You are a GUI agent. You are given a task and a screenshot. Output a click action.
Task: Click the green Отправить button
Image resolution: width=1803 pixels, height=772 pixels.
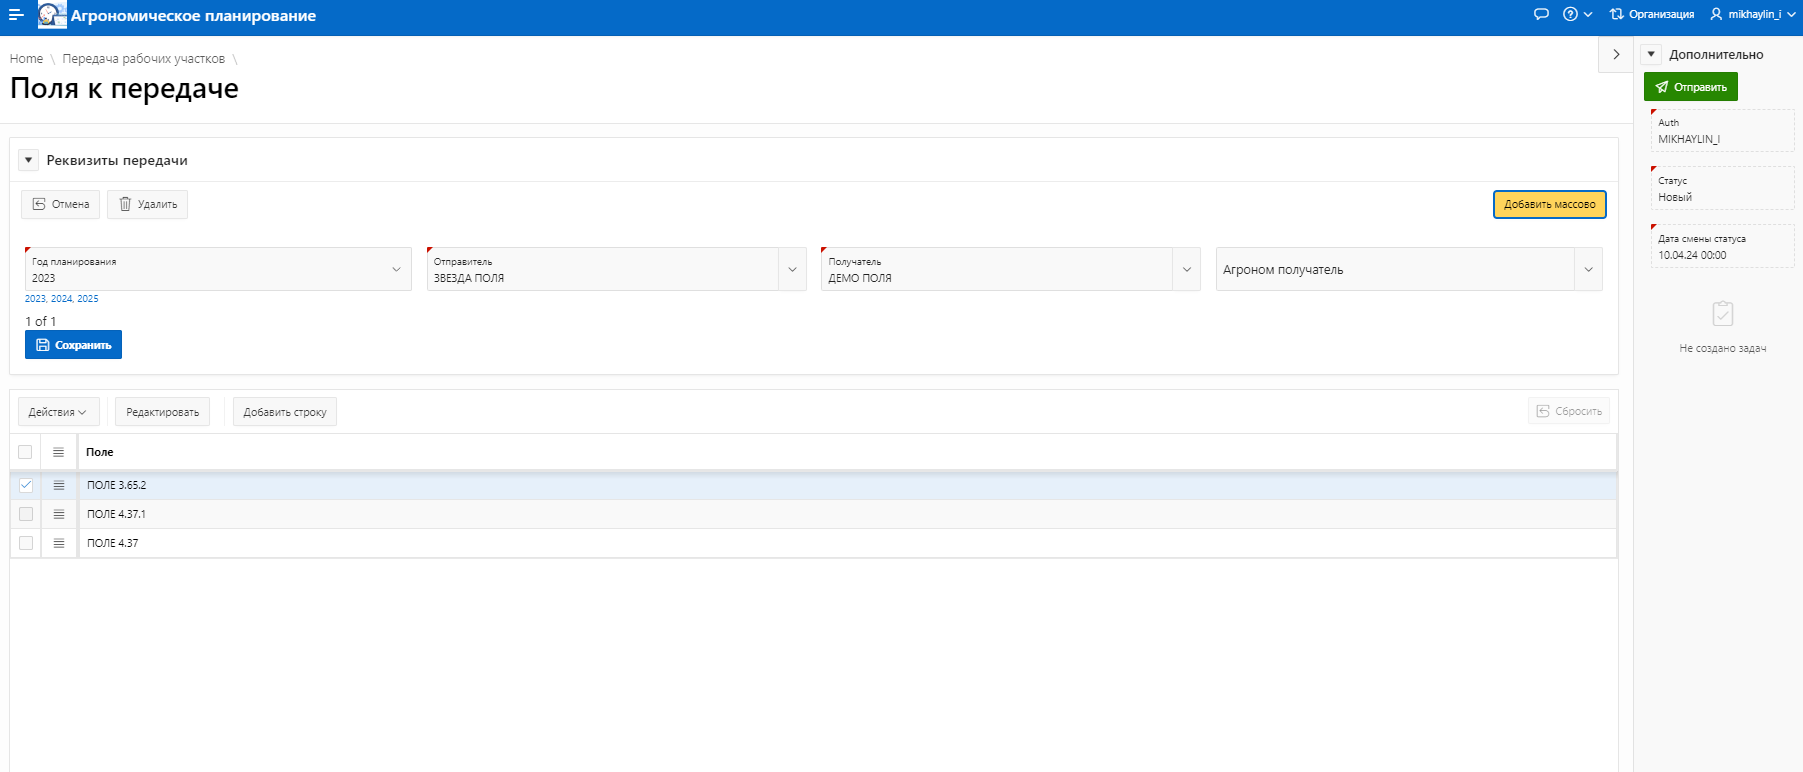pos(1690,87)
